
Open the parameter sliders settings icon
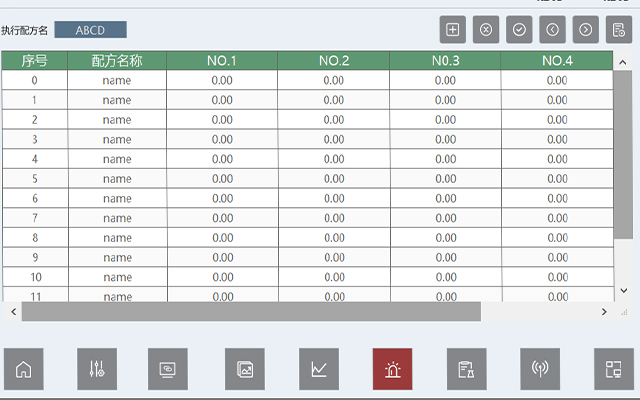pos(97,369)
